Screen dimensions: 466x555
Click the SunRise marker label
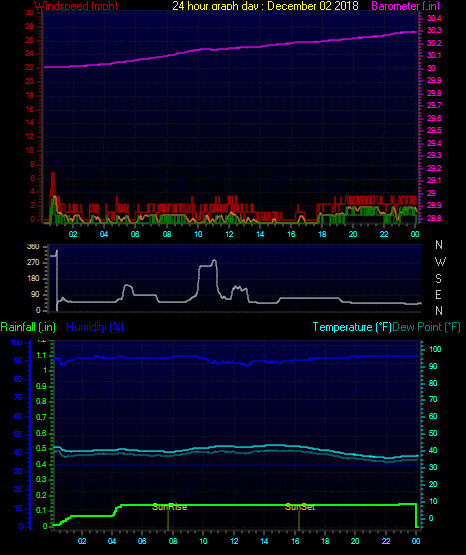[169, 507]
